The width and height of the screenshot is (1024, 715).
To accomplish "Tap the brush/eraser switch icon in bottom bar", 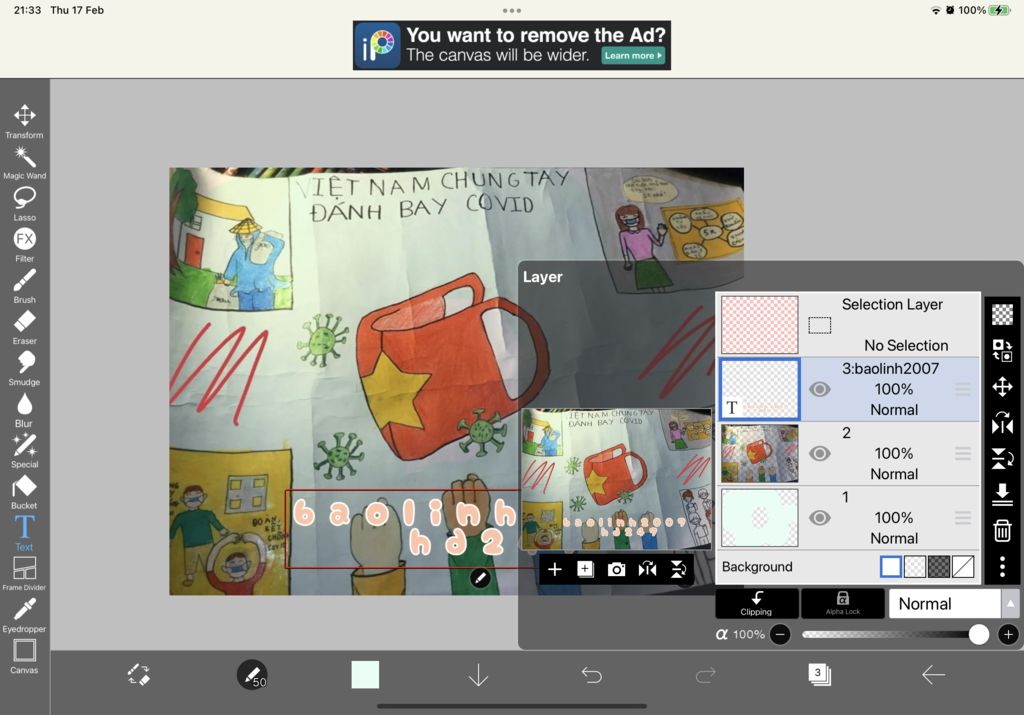I will click(138, 675).
